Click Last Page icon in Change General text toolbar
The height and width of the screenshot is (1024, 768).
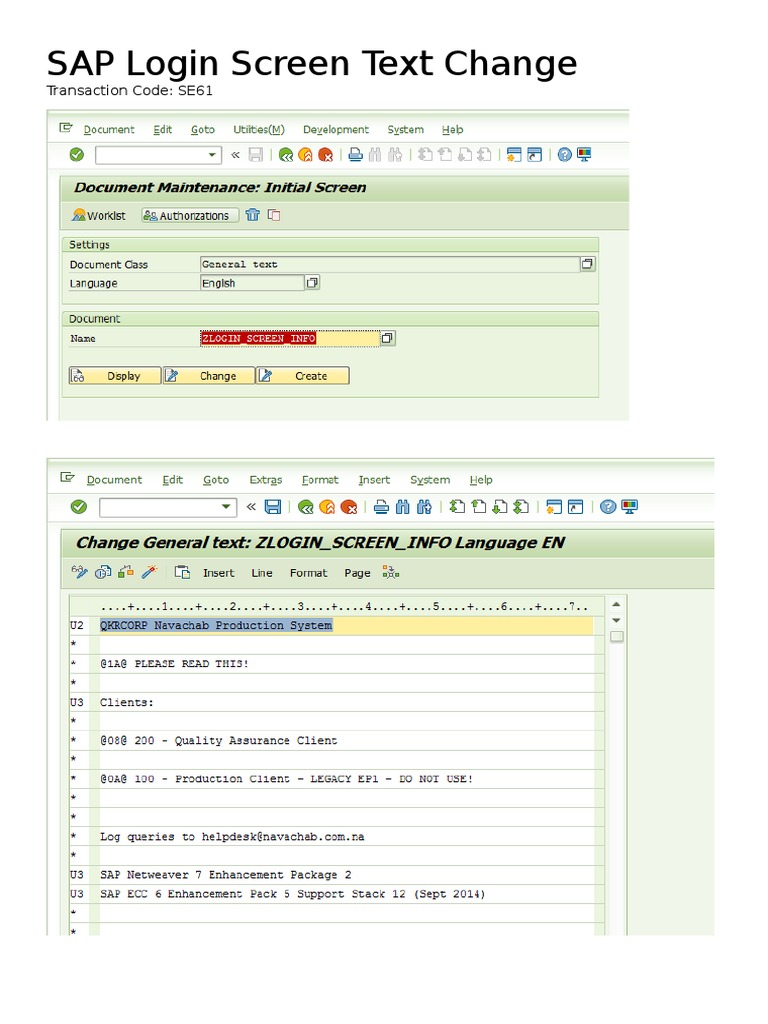coord(520,507)
